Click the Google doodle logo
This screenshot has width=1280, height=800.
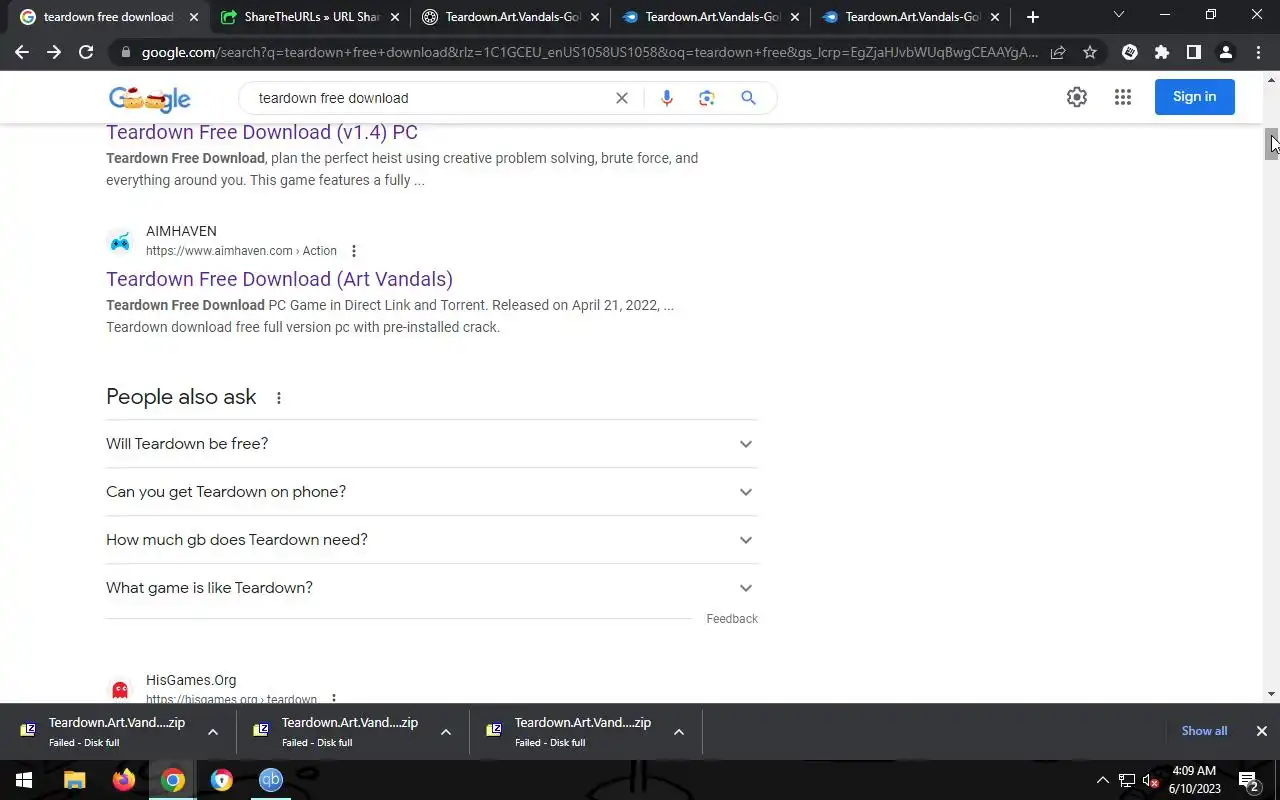150,98
